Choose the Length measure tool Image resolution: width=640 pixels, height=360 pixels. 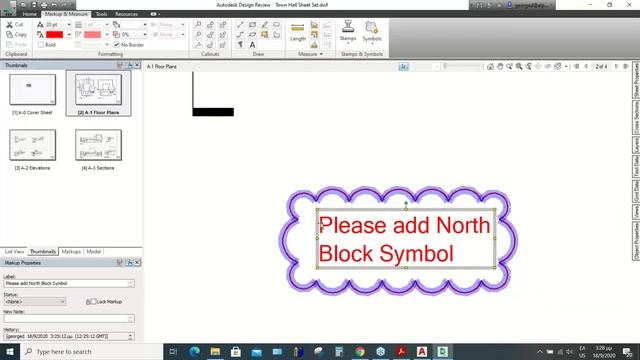click(x=298, y=32)
